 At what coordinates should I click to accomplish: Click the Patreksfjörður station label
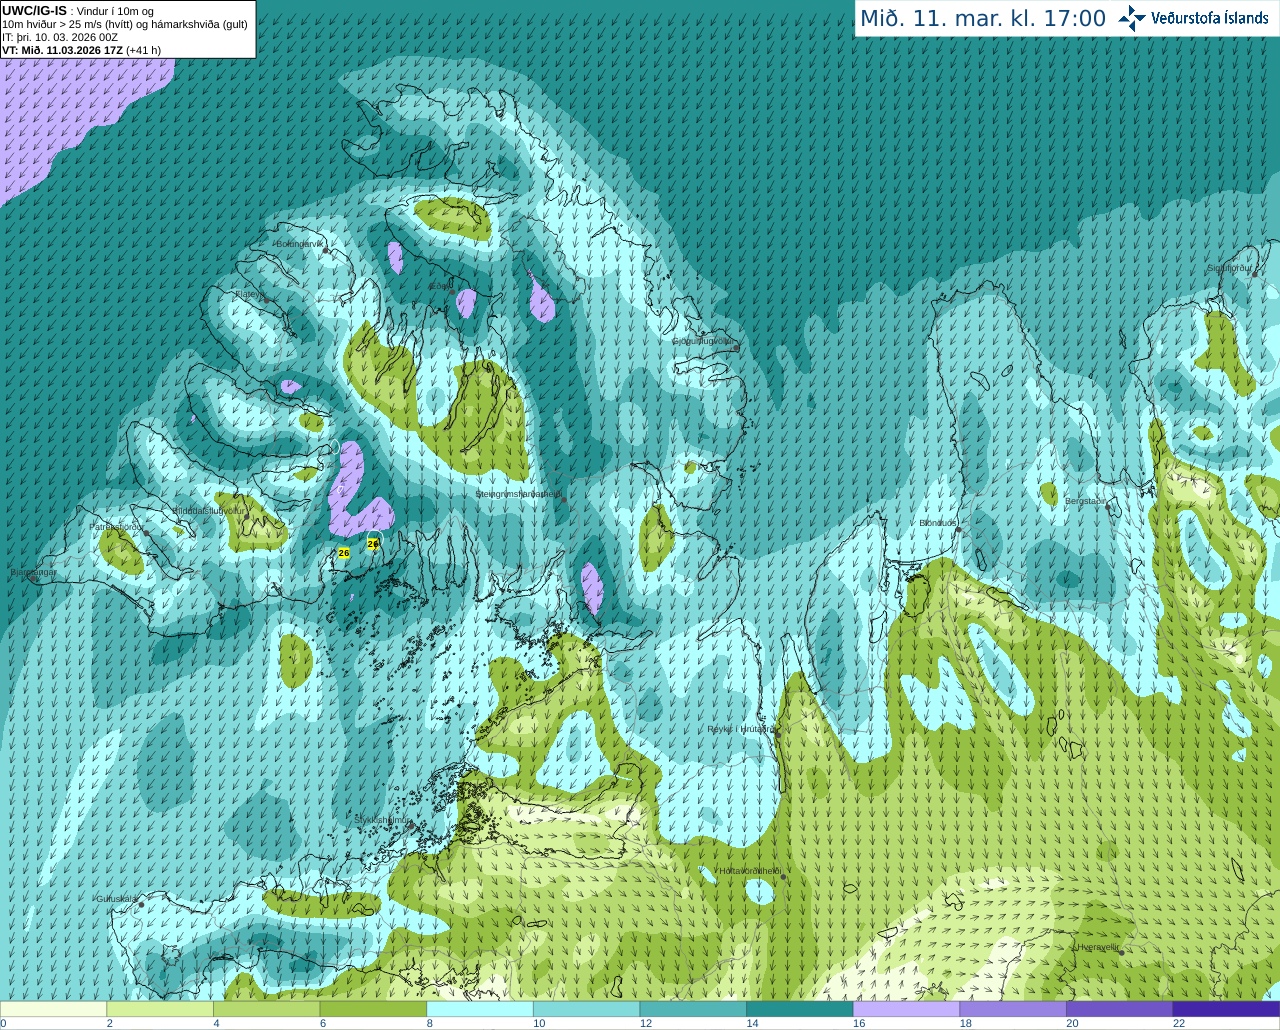click(x=115, y=527)
